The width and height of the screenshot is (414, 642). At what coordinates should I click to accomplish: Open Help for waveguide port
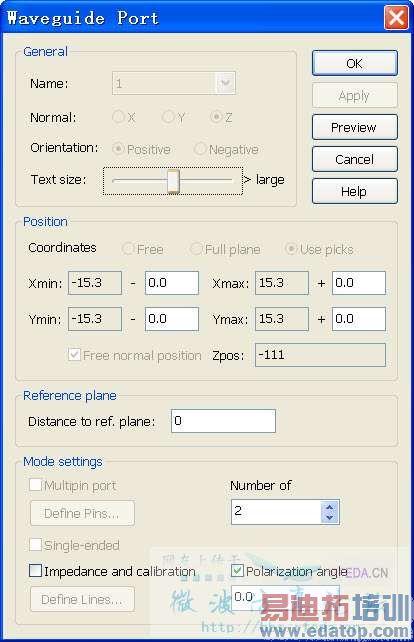click(x=355, y=191)
